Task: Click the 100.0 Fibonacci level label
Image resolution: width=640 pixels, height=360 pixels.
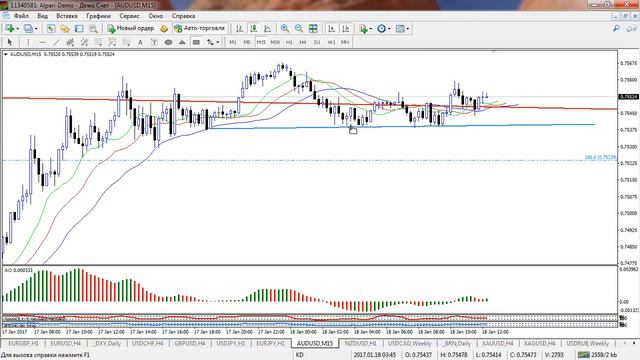Action: point(600,158)
